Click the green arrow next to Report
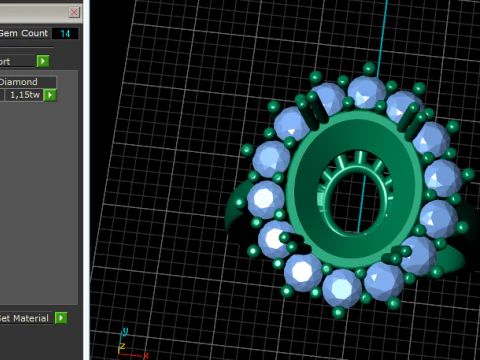Screen dimensions: 480x360 (43, 61)
